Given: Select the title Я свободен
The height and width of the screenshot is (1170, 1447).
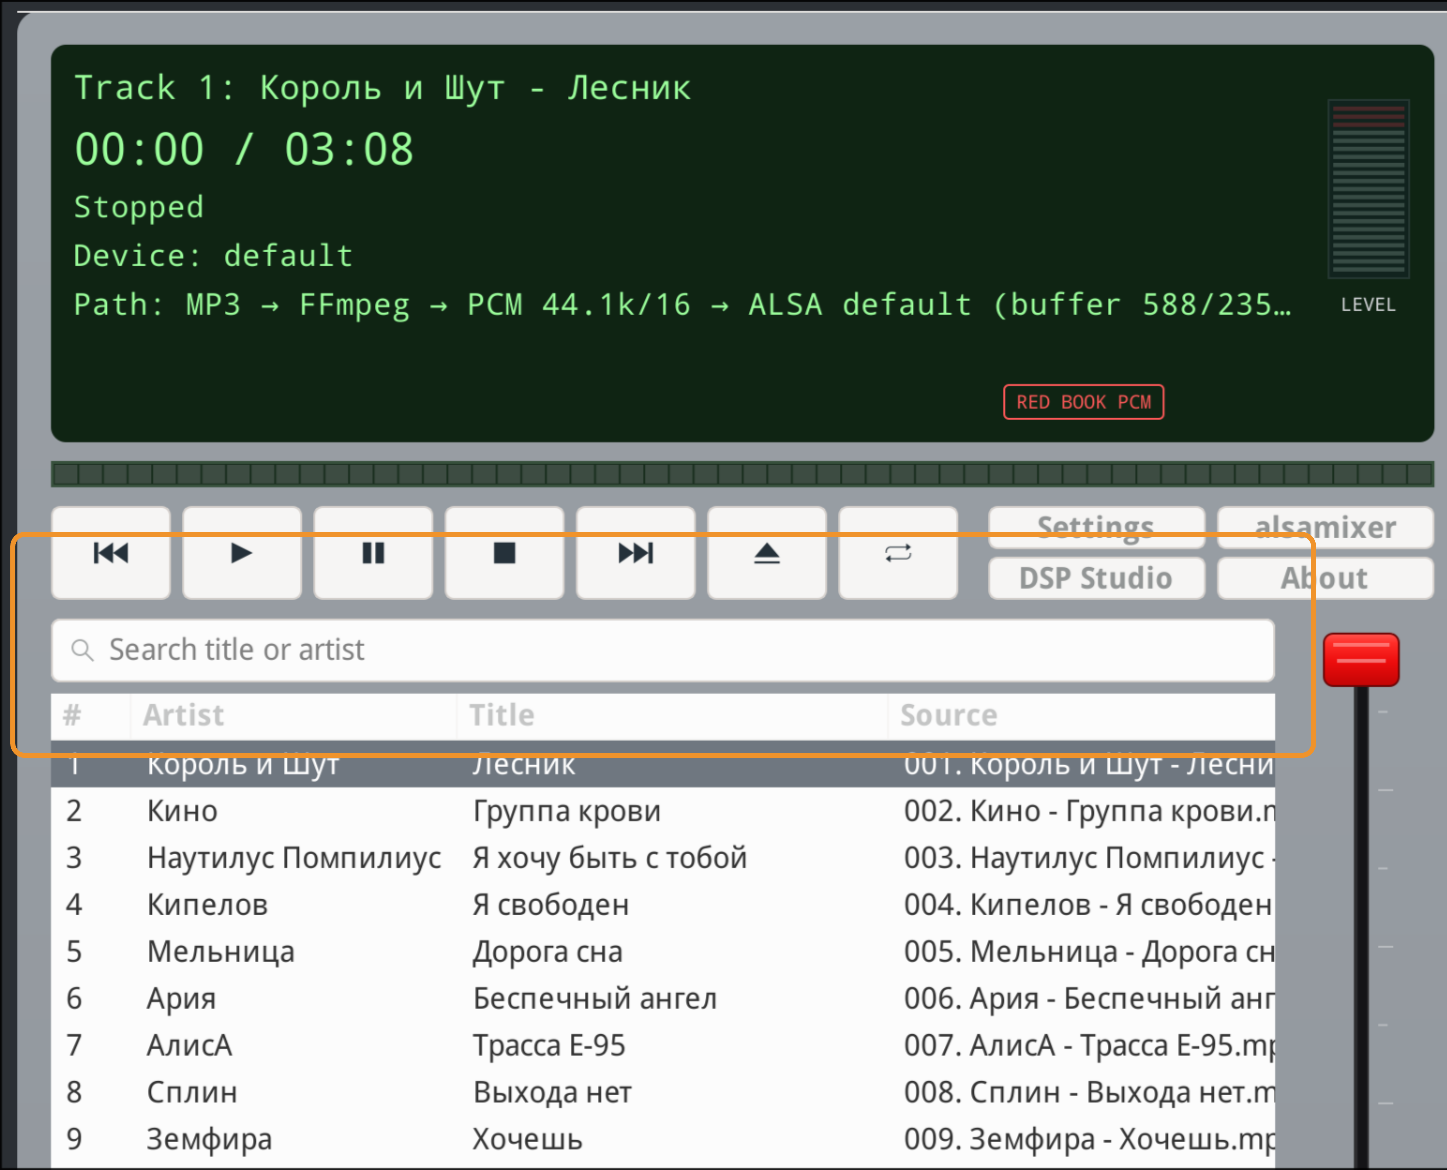Looking at the screenshot, I should click(x=551, y=905).
